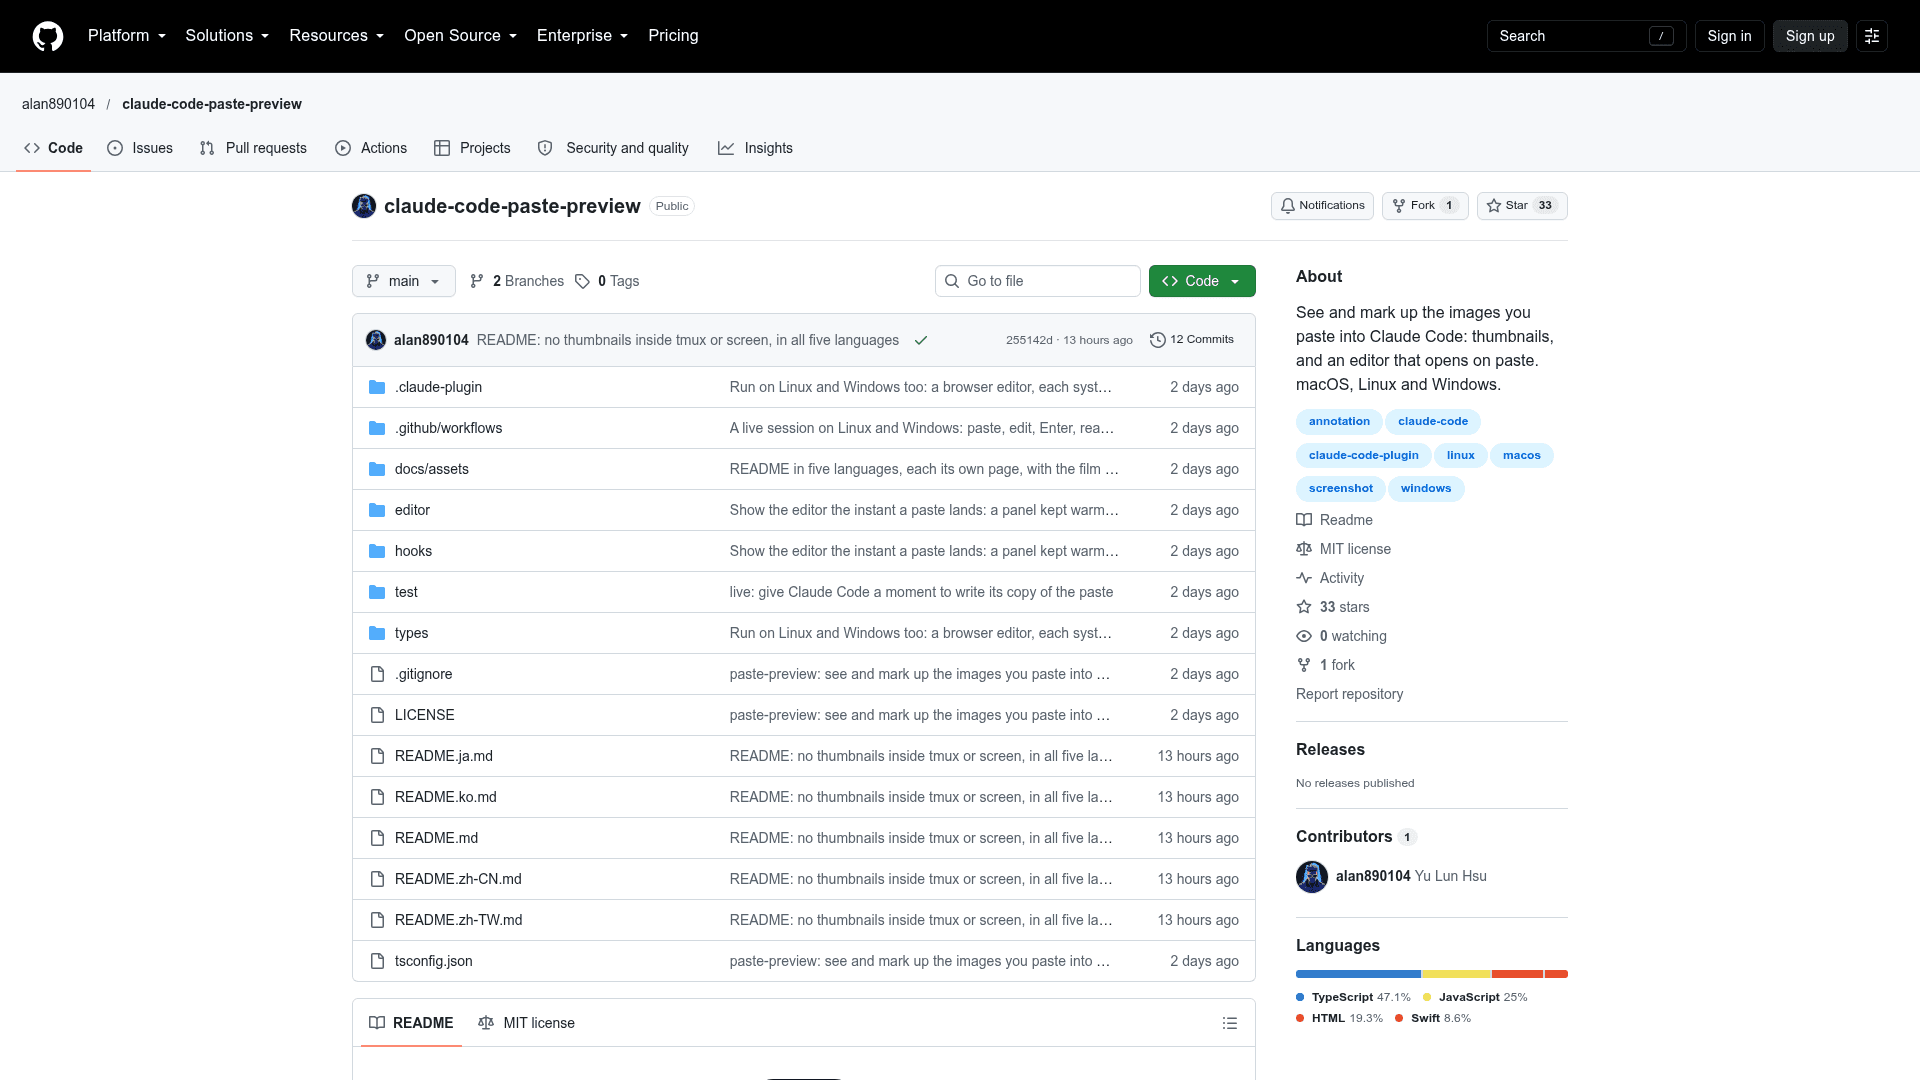The width and height of the screenshot is (1920, 1080).
Task: Select the claude-code-plugin topic tag
Action: (1363, 455)
